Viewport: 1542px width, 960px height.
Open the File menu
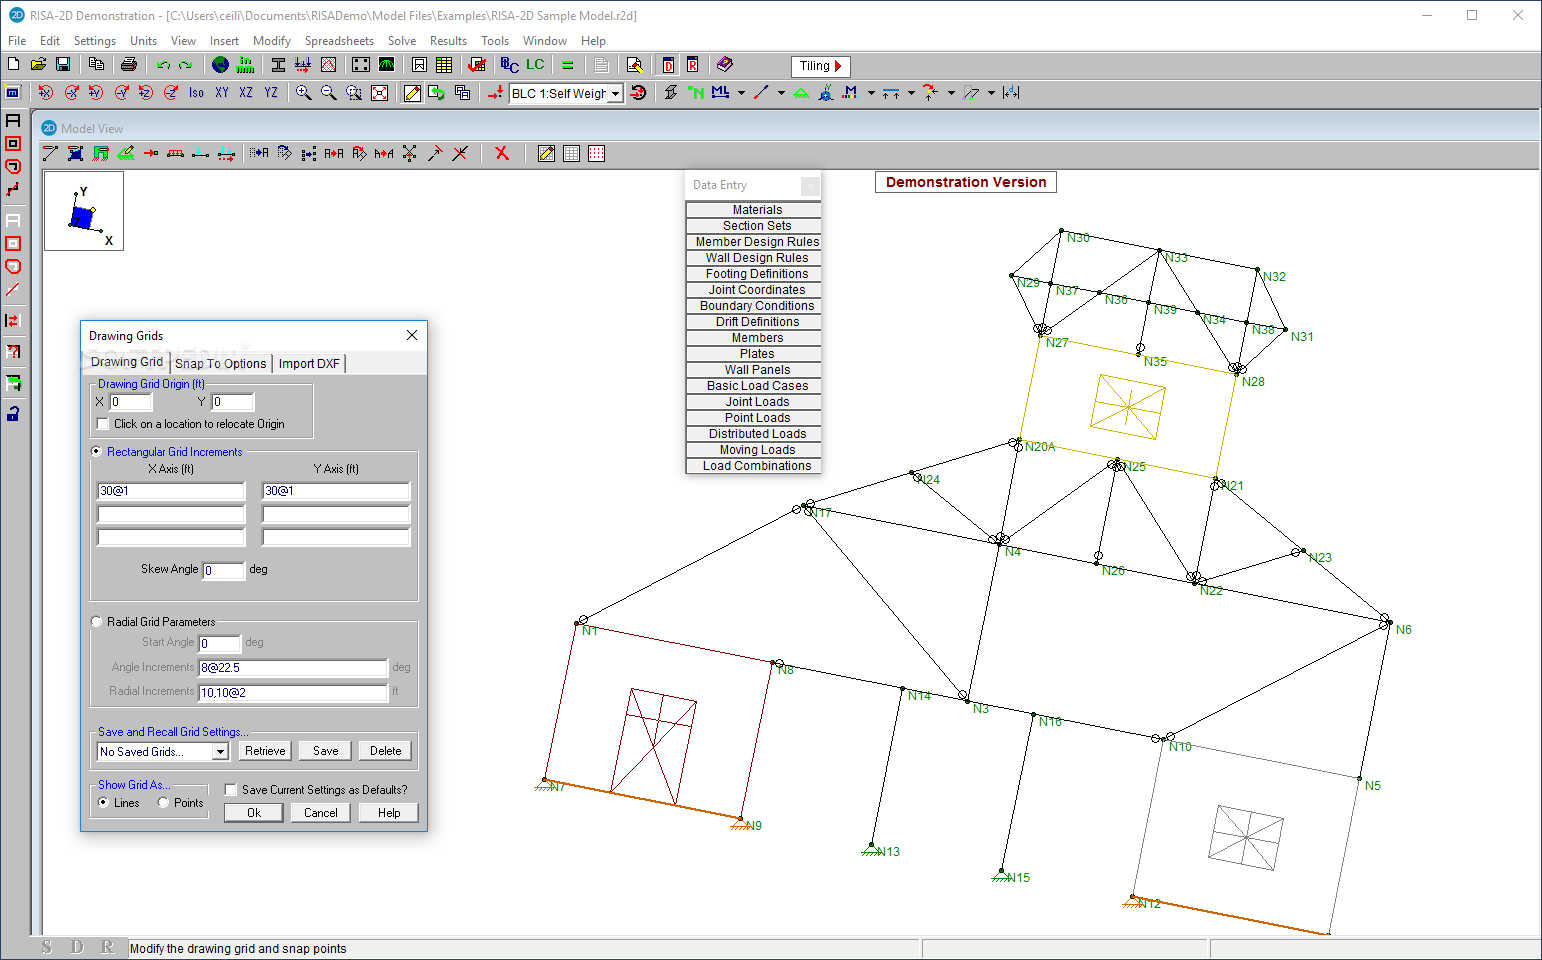17,41
